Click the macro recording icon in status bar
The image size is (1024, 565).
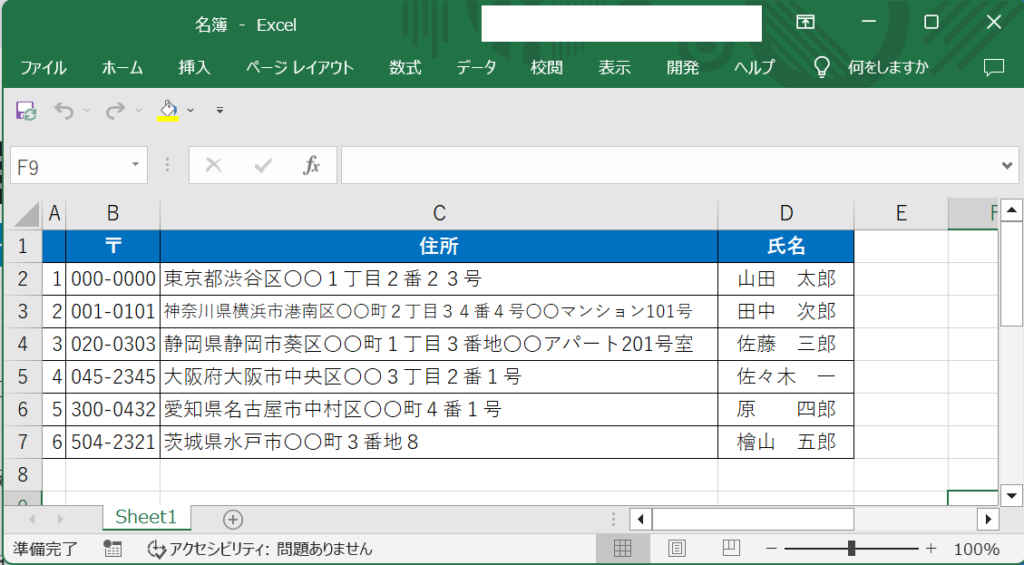click(112, 549)
